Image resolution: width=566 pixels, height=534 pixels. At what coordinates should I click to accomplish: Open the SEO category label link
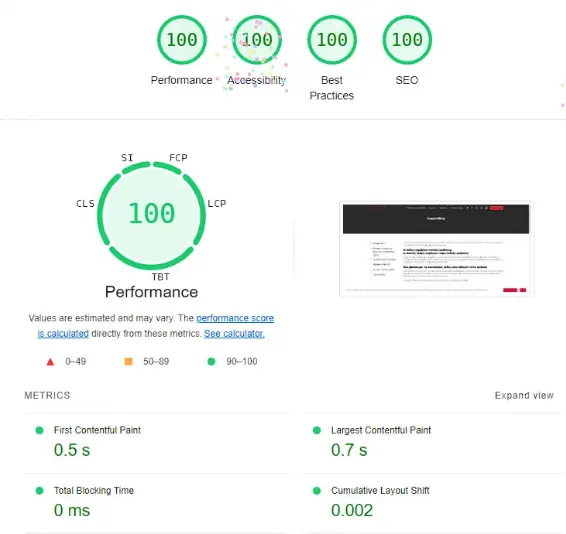click(407, 80)
